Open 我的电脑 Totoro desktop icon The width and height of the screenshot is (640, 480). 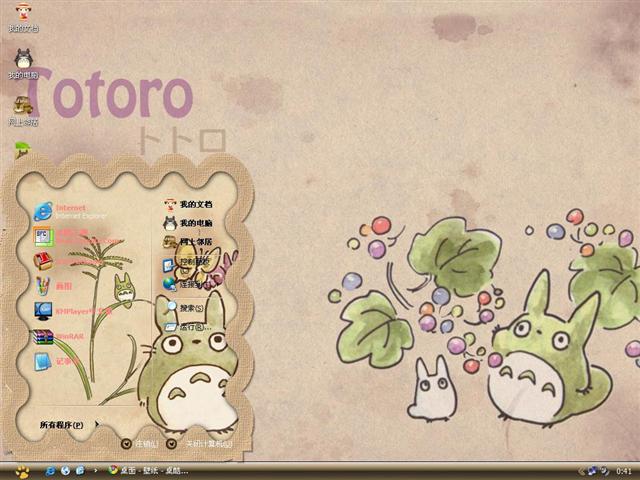coord(23,64)
